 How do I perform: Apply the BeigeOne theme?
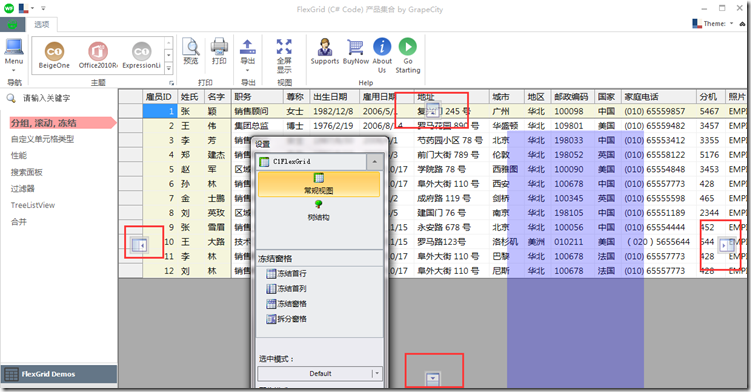click(54, 55)
